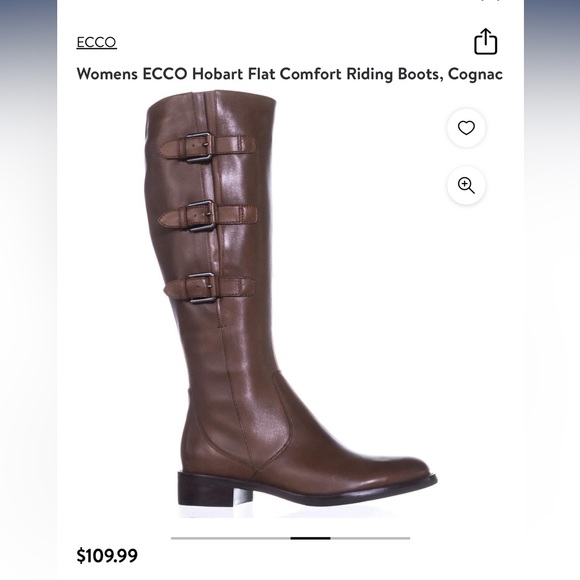The width and height of the screenshot is (580, 580).
Task: Tap the share icon
Action: 485,41
